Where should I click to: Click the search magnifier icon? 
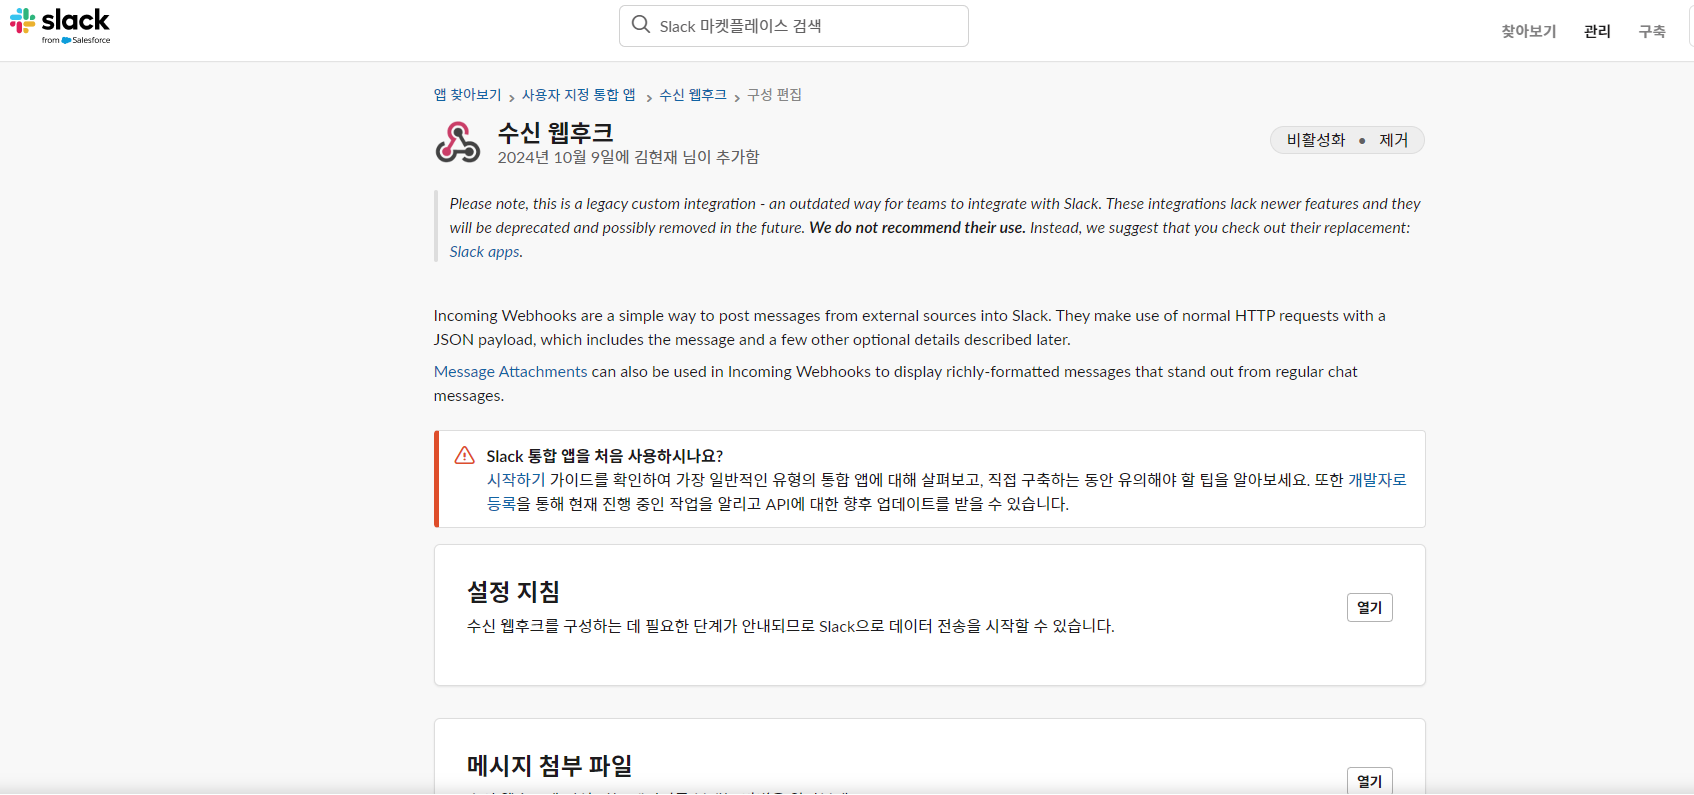[x=641, y=25]
